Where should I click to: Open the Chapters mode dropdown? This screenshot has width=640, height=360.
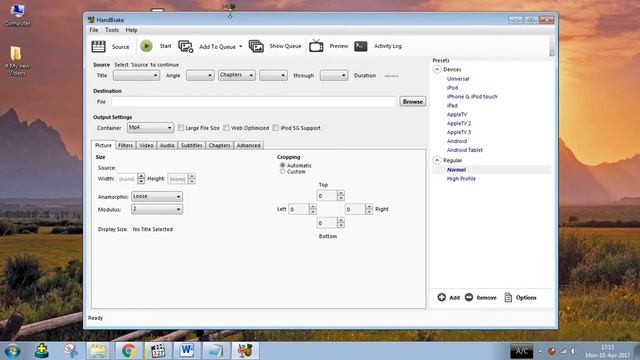(237, 75)
